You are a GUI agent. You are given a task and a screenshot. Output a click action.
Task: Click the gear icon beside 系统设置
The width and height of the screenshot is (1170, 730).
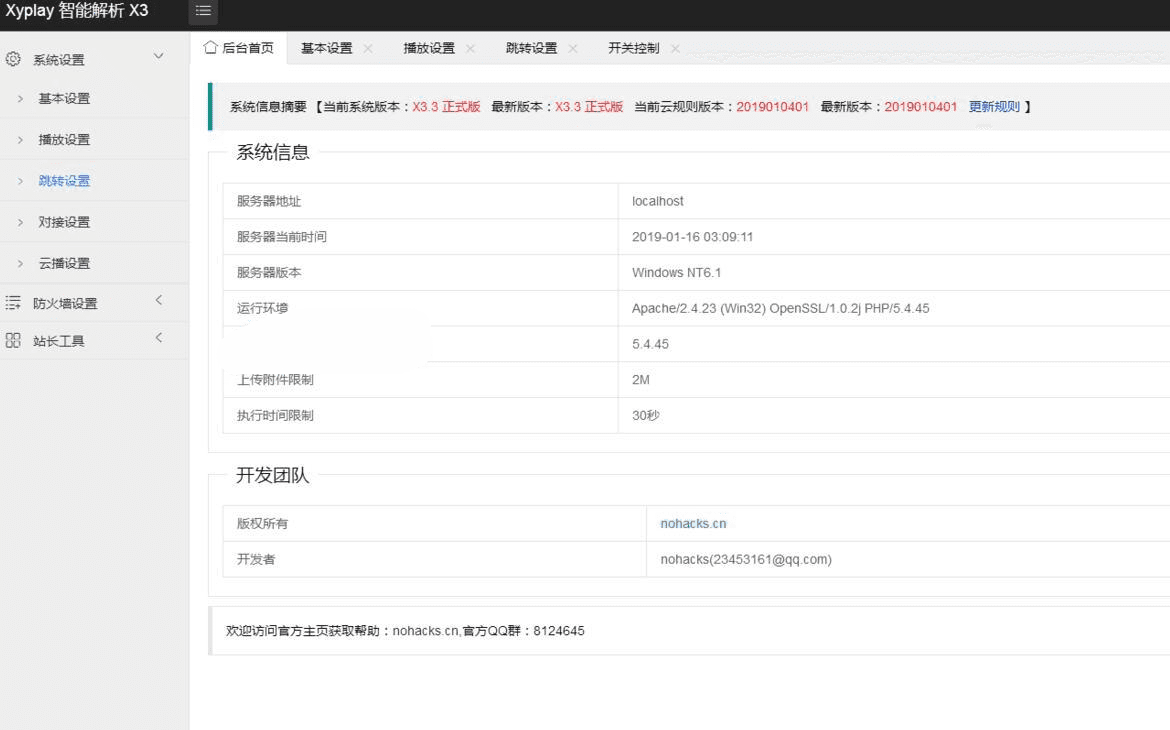tap(13, 59)
